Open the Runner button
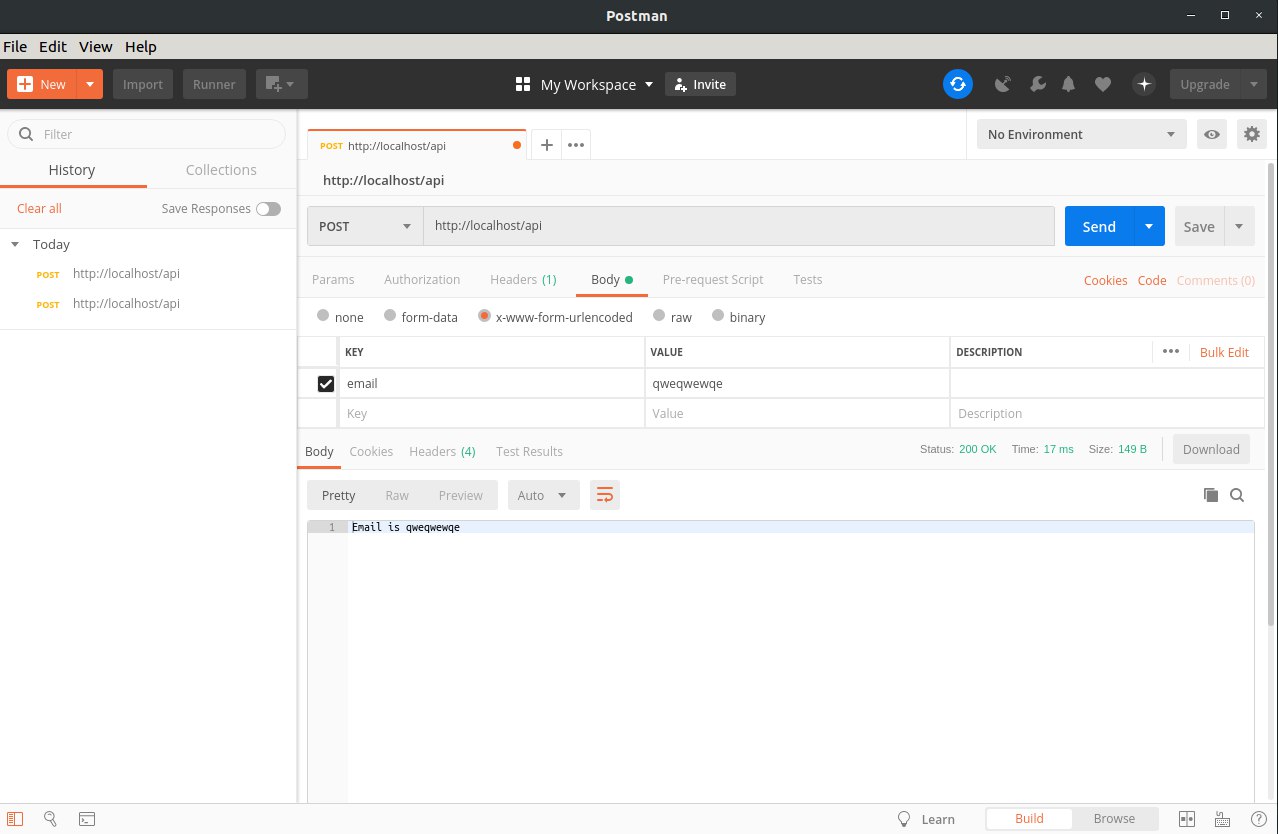Screen dimensions: 1278x834 coord(214,84)
